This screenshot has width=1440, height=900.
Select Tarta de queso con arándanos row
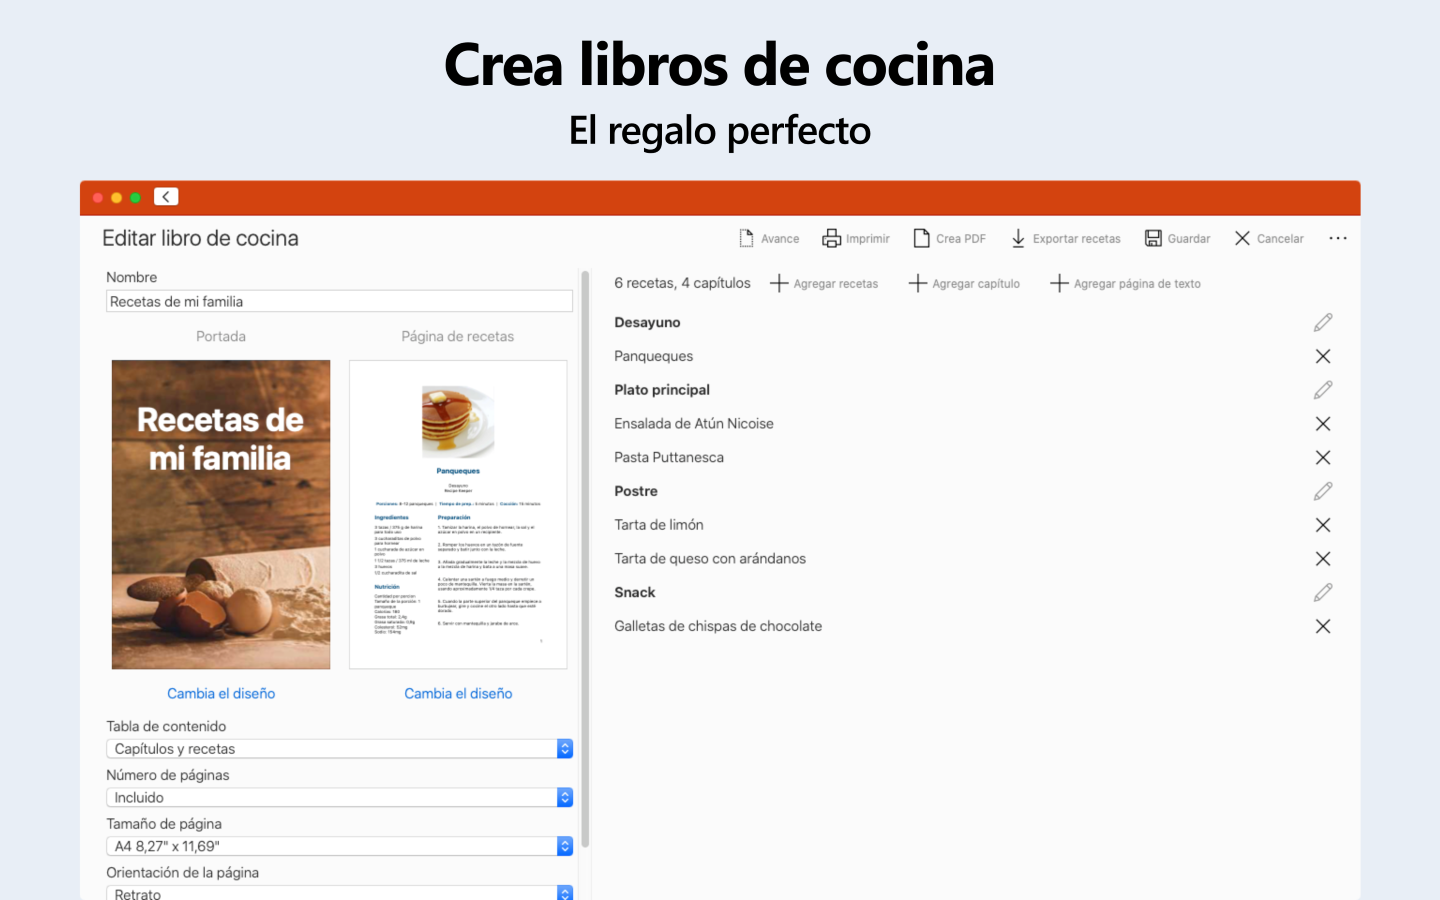[x=973, y=559]
